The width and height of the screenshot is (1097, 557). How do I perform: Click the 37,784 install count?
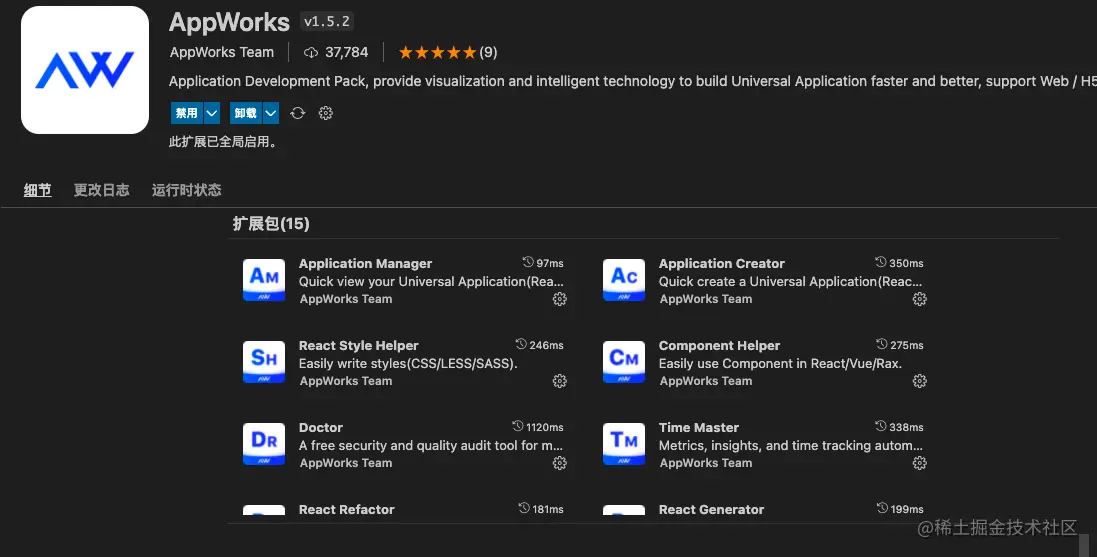point(336,52)
